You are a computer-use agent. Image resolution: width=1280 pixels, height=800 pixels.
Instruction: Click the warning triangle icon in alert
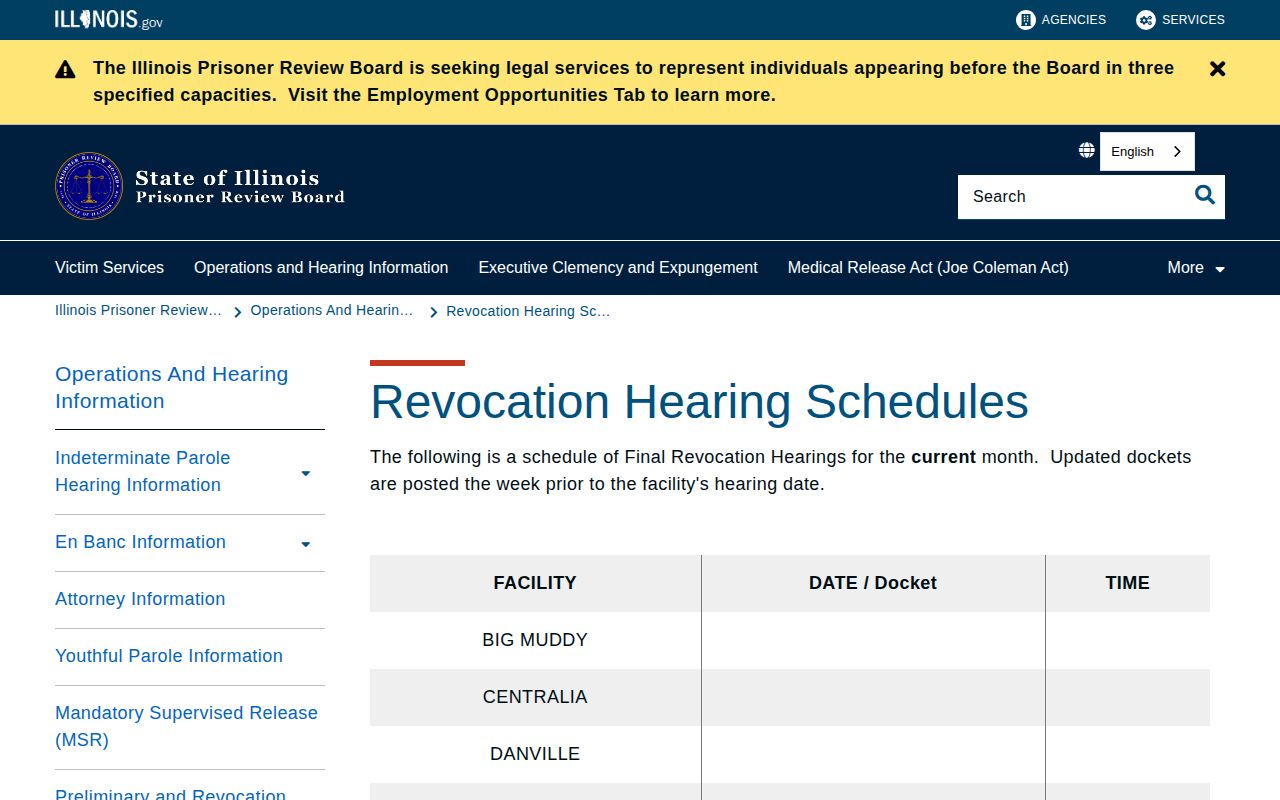coord(65,69)
